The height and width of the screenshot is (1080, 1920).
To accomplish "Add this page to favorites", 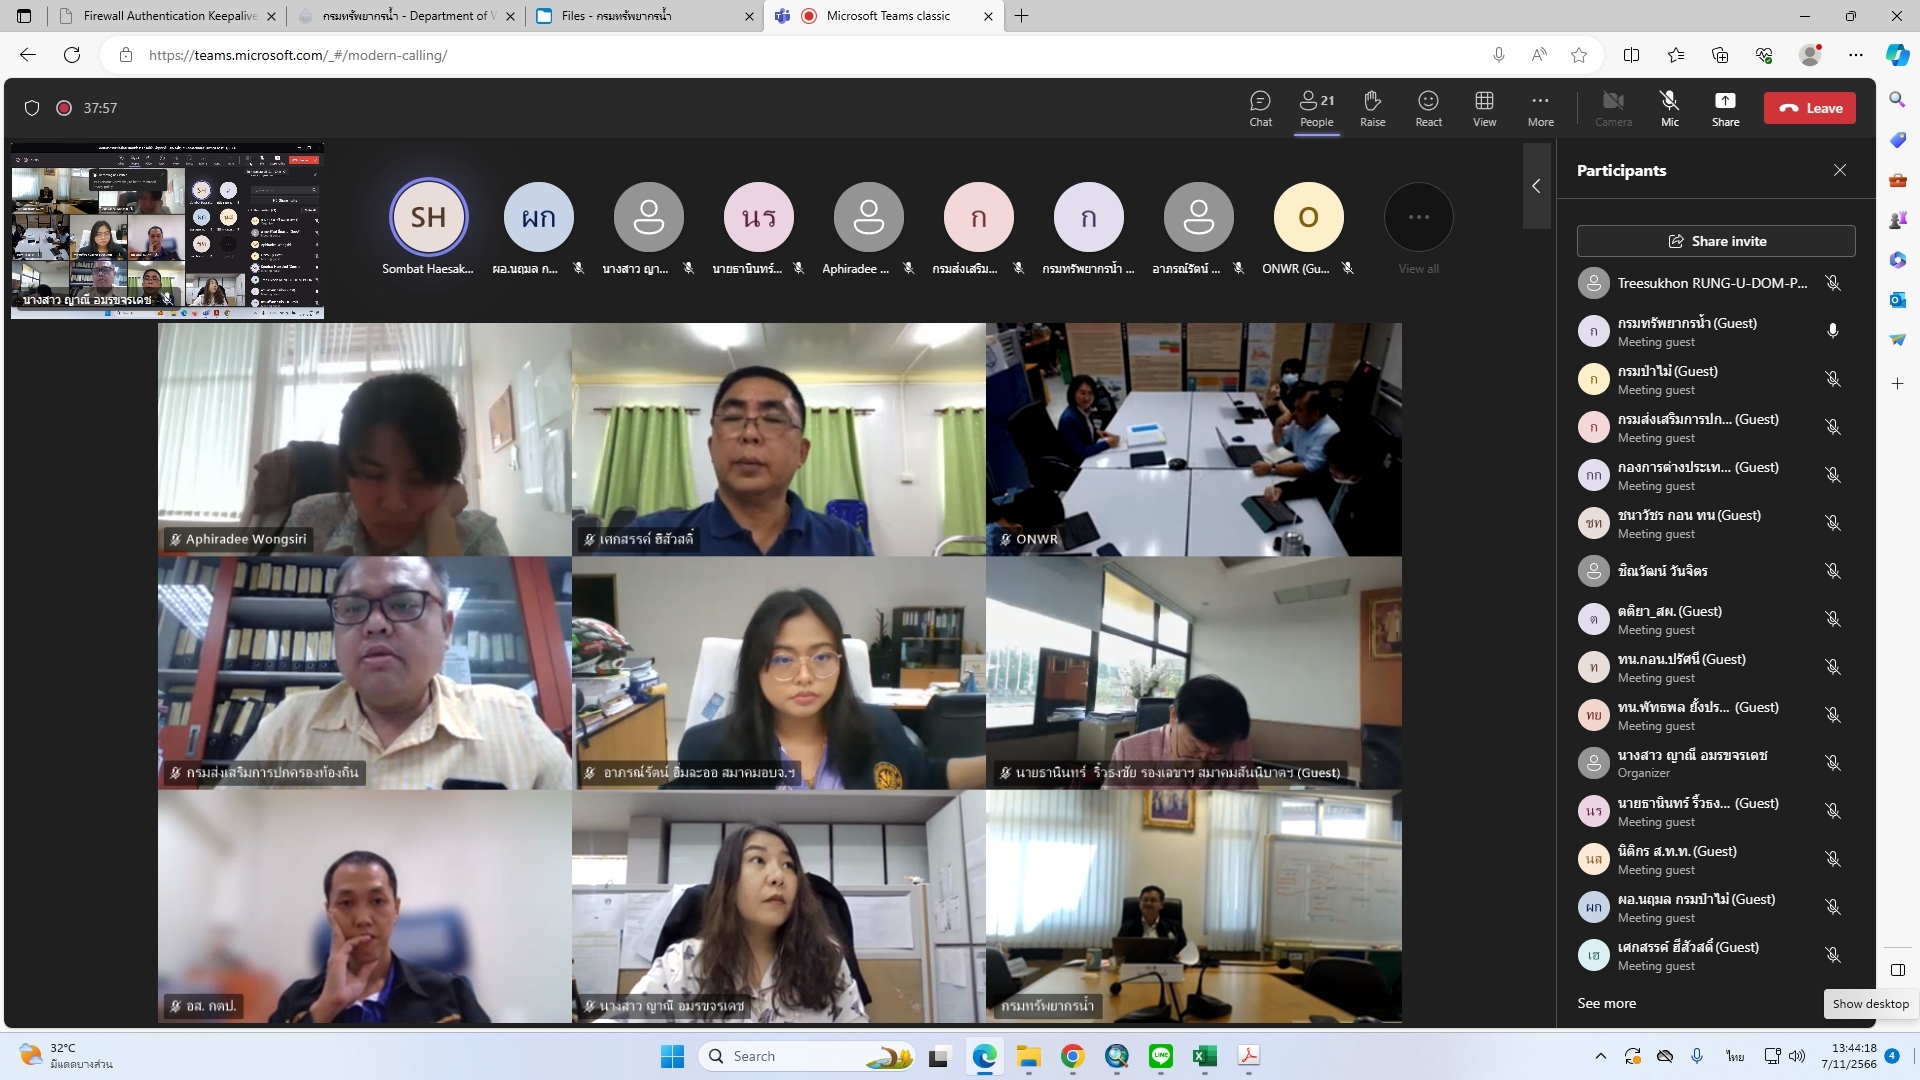I will pos(1579,55).
